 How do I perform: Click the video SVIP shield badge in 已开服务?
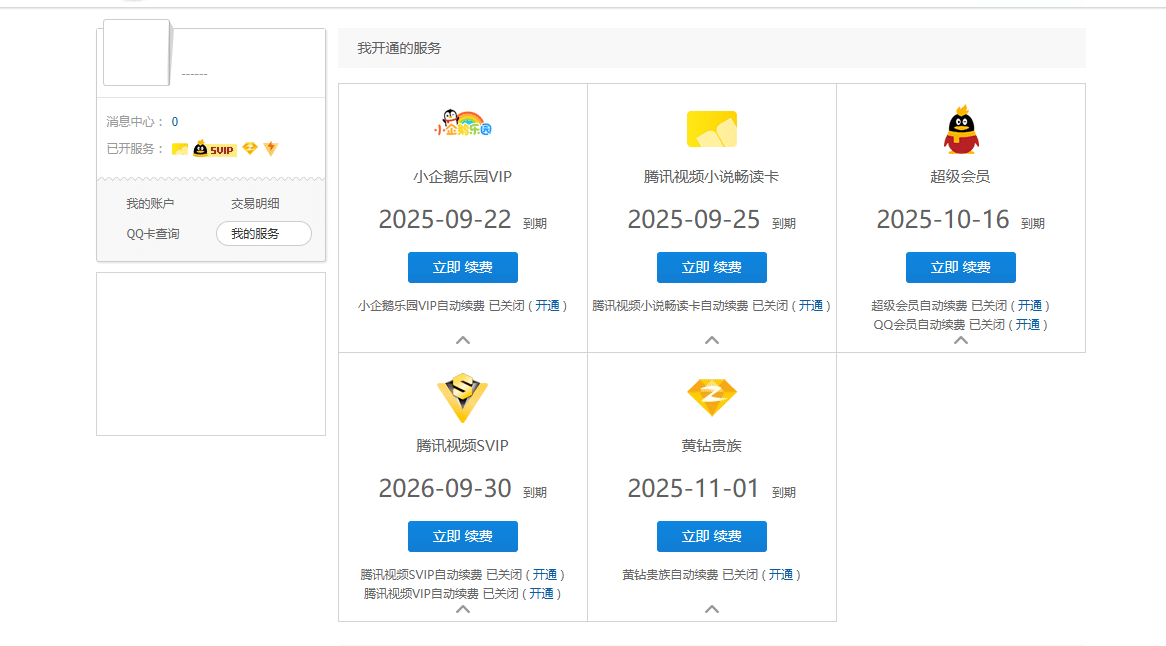pyautogui.click(x=271, y=149)
